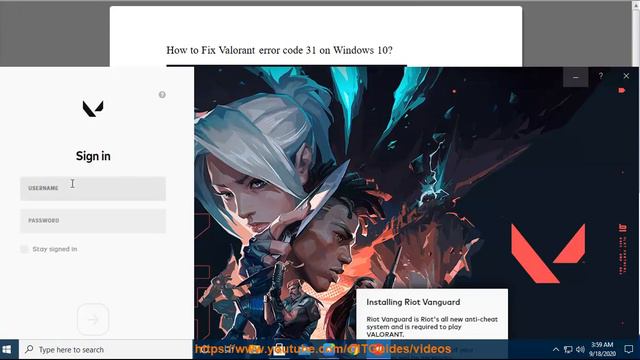Open the taskbar clock and date
Screen dimensions: 640x360
(x=602, y=349)
